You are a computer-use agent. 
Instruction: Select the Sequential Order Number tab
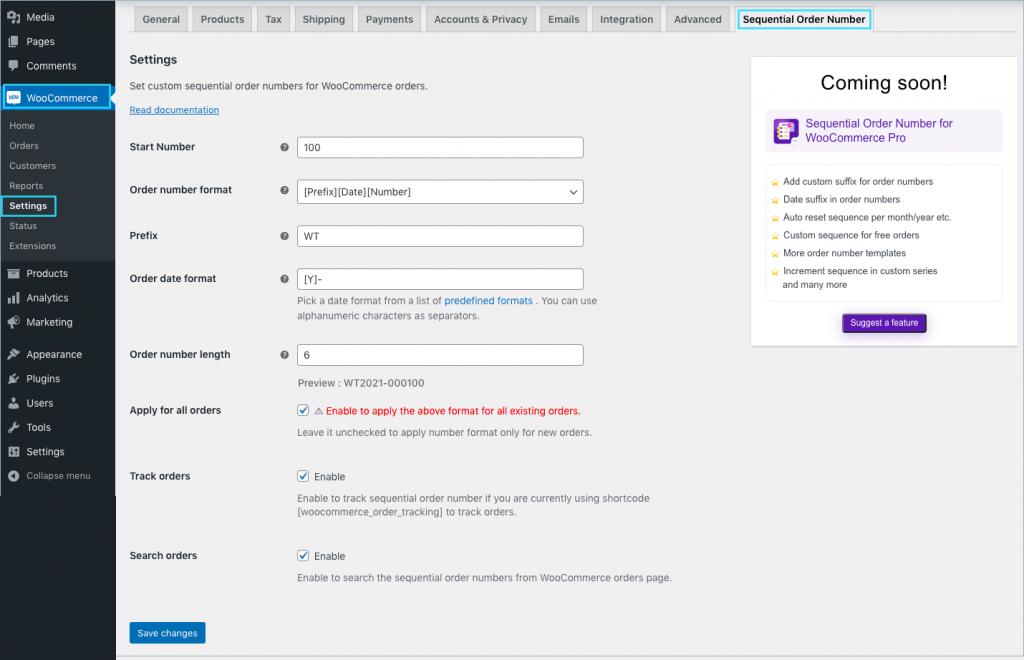804,19
